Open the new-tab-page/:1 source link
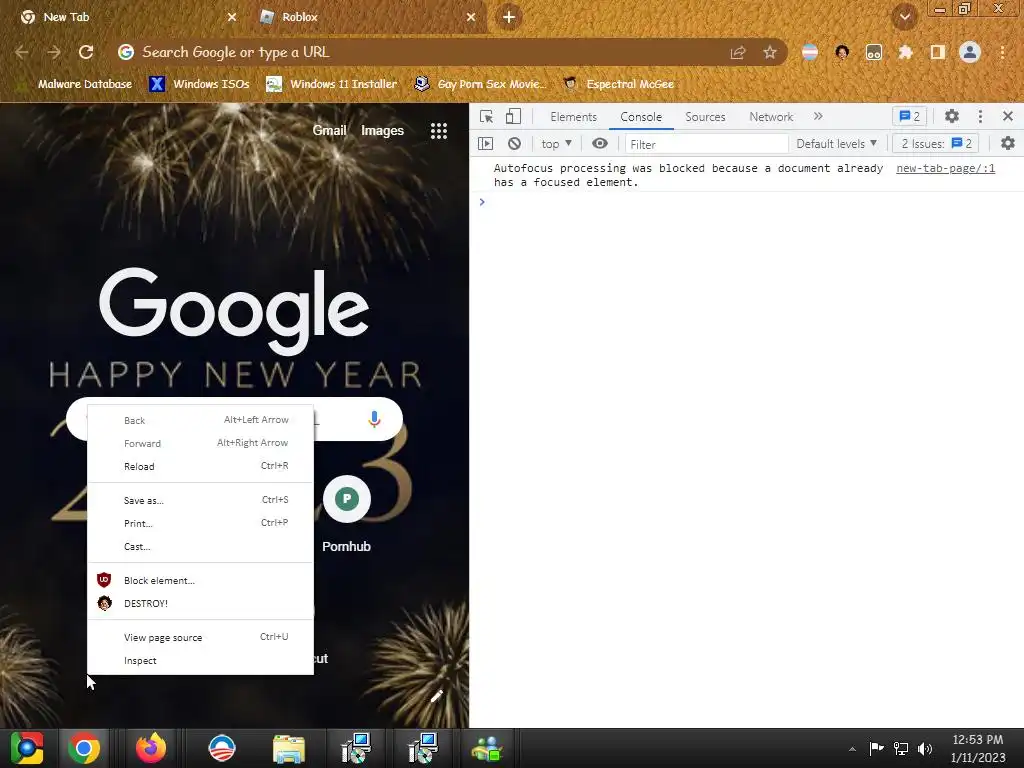This screenshot has height=768, width=1024. [945, 168]
